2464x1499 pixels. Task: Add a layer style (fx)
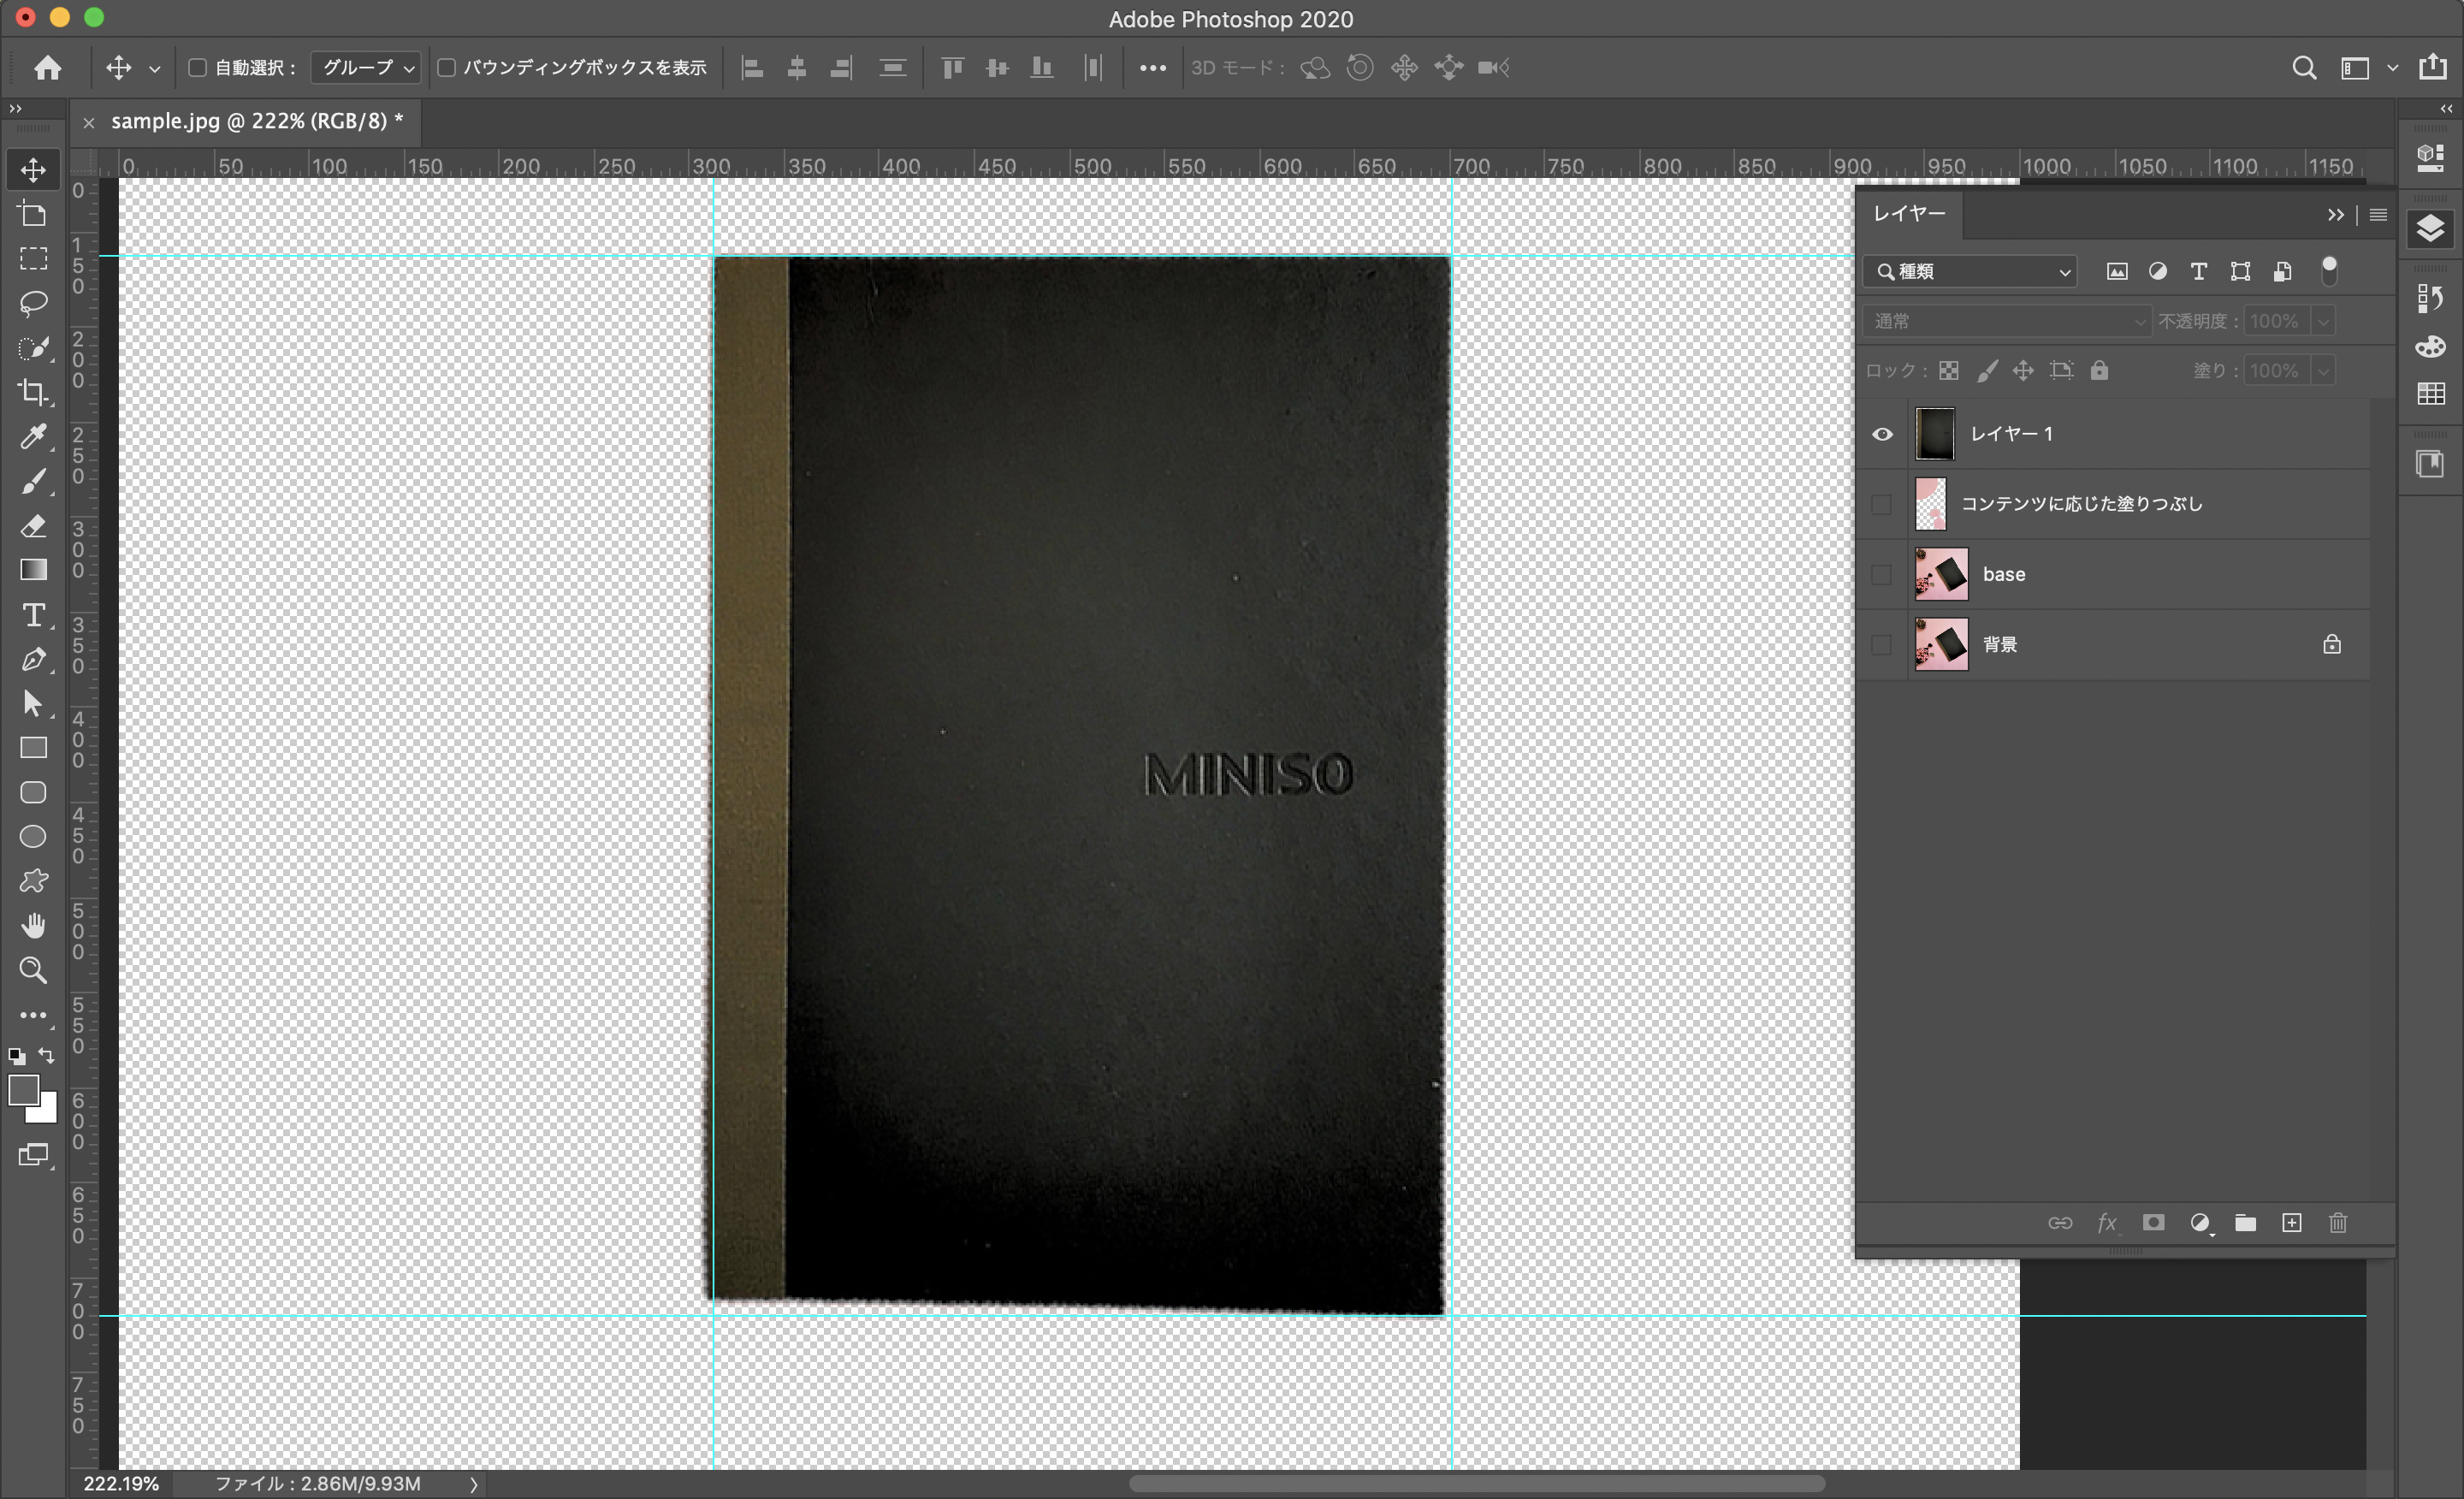coord(2107,1222)
